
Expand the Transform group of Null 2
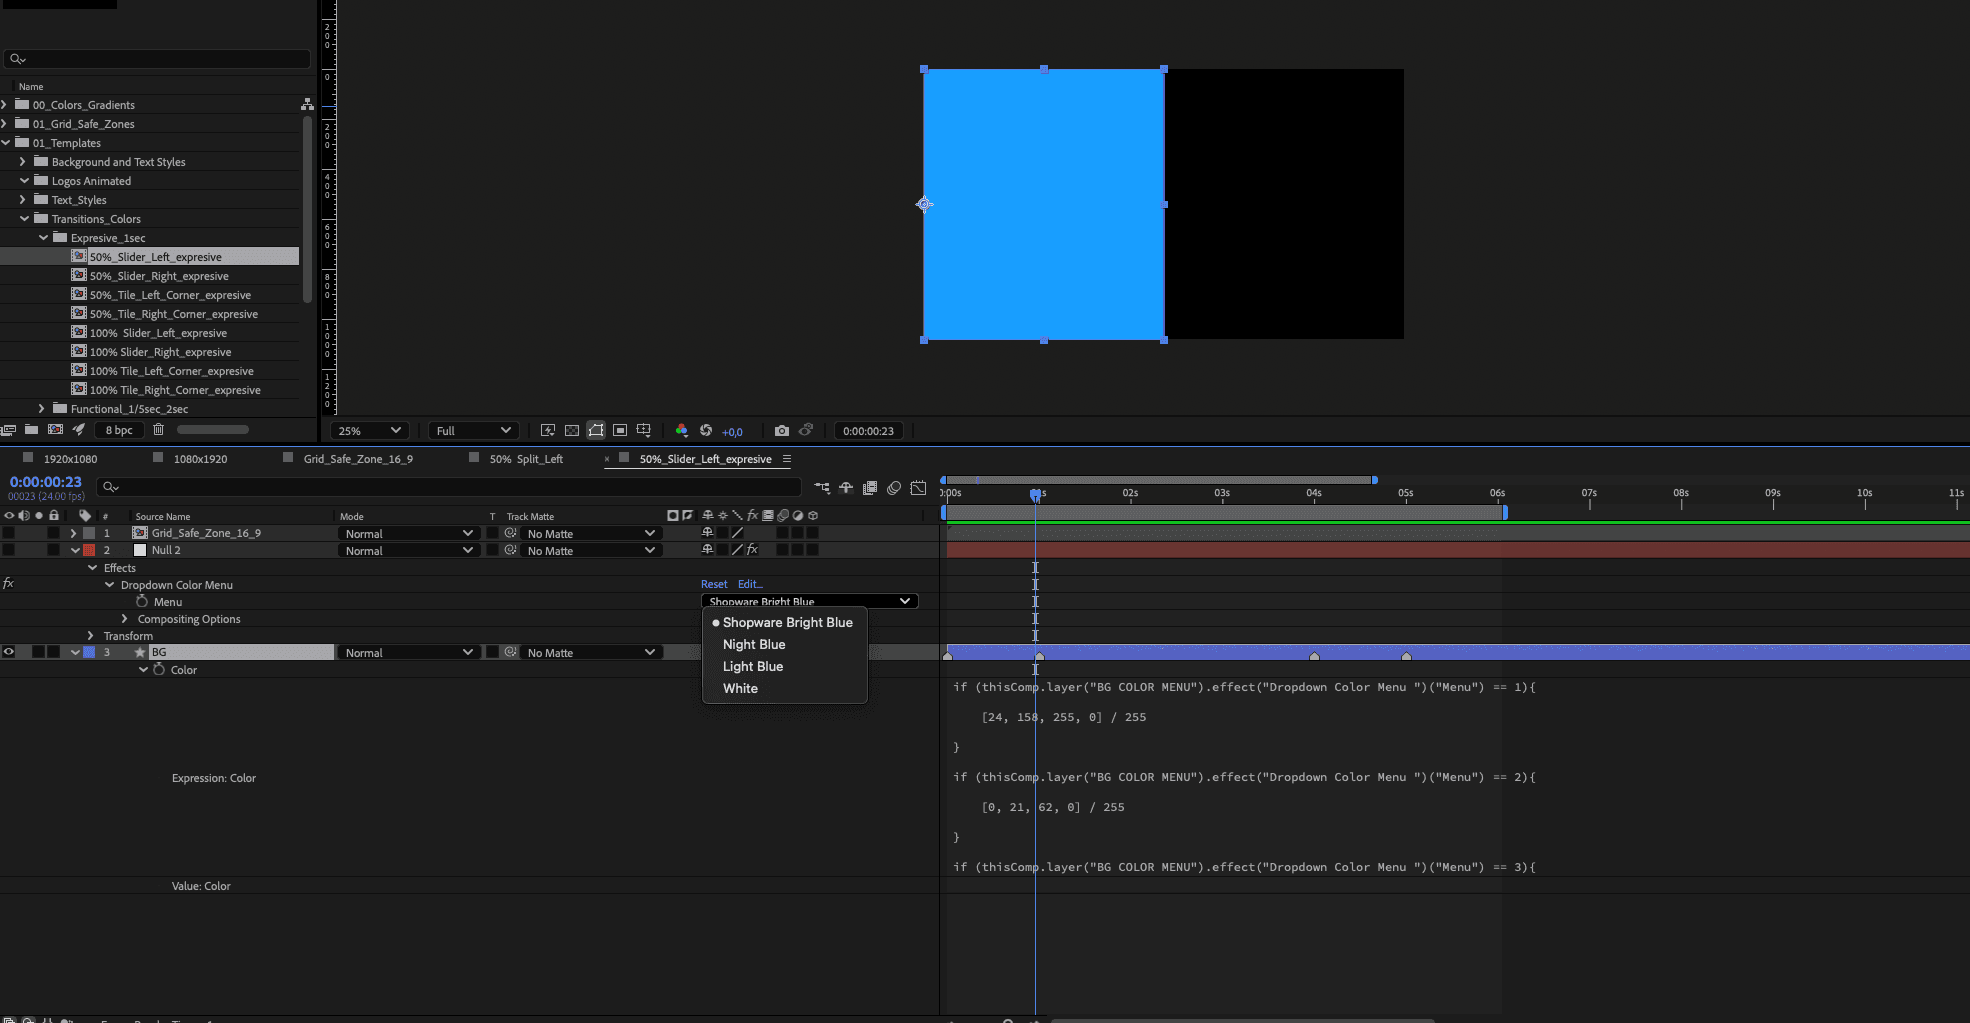pyautogui.click(x=91, y=636)
